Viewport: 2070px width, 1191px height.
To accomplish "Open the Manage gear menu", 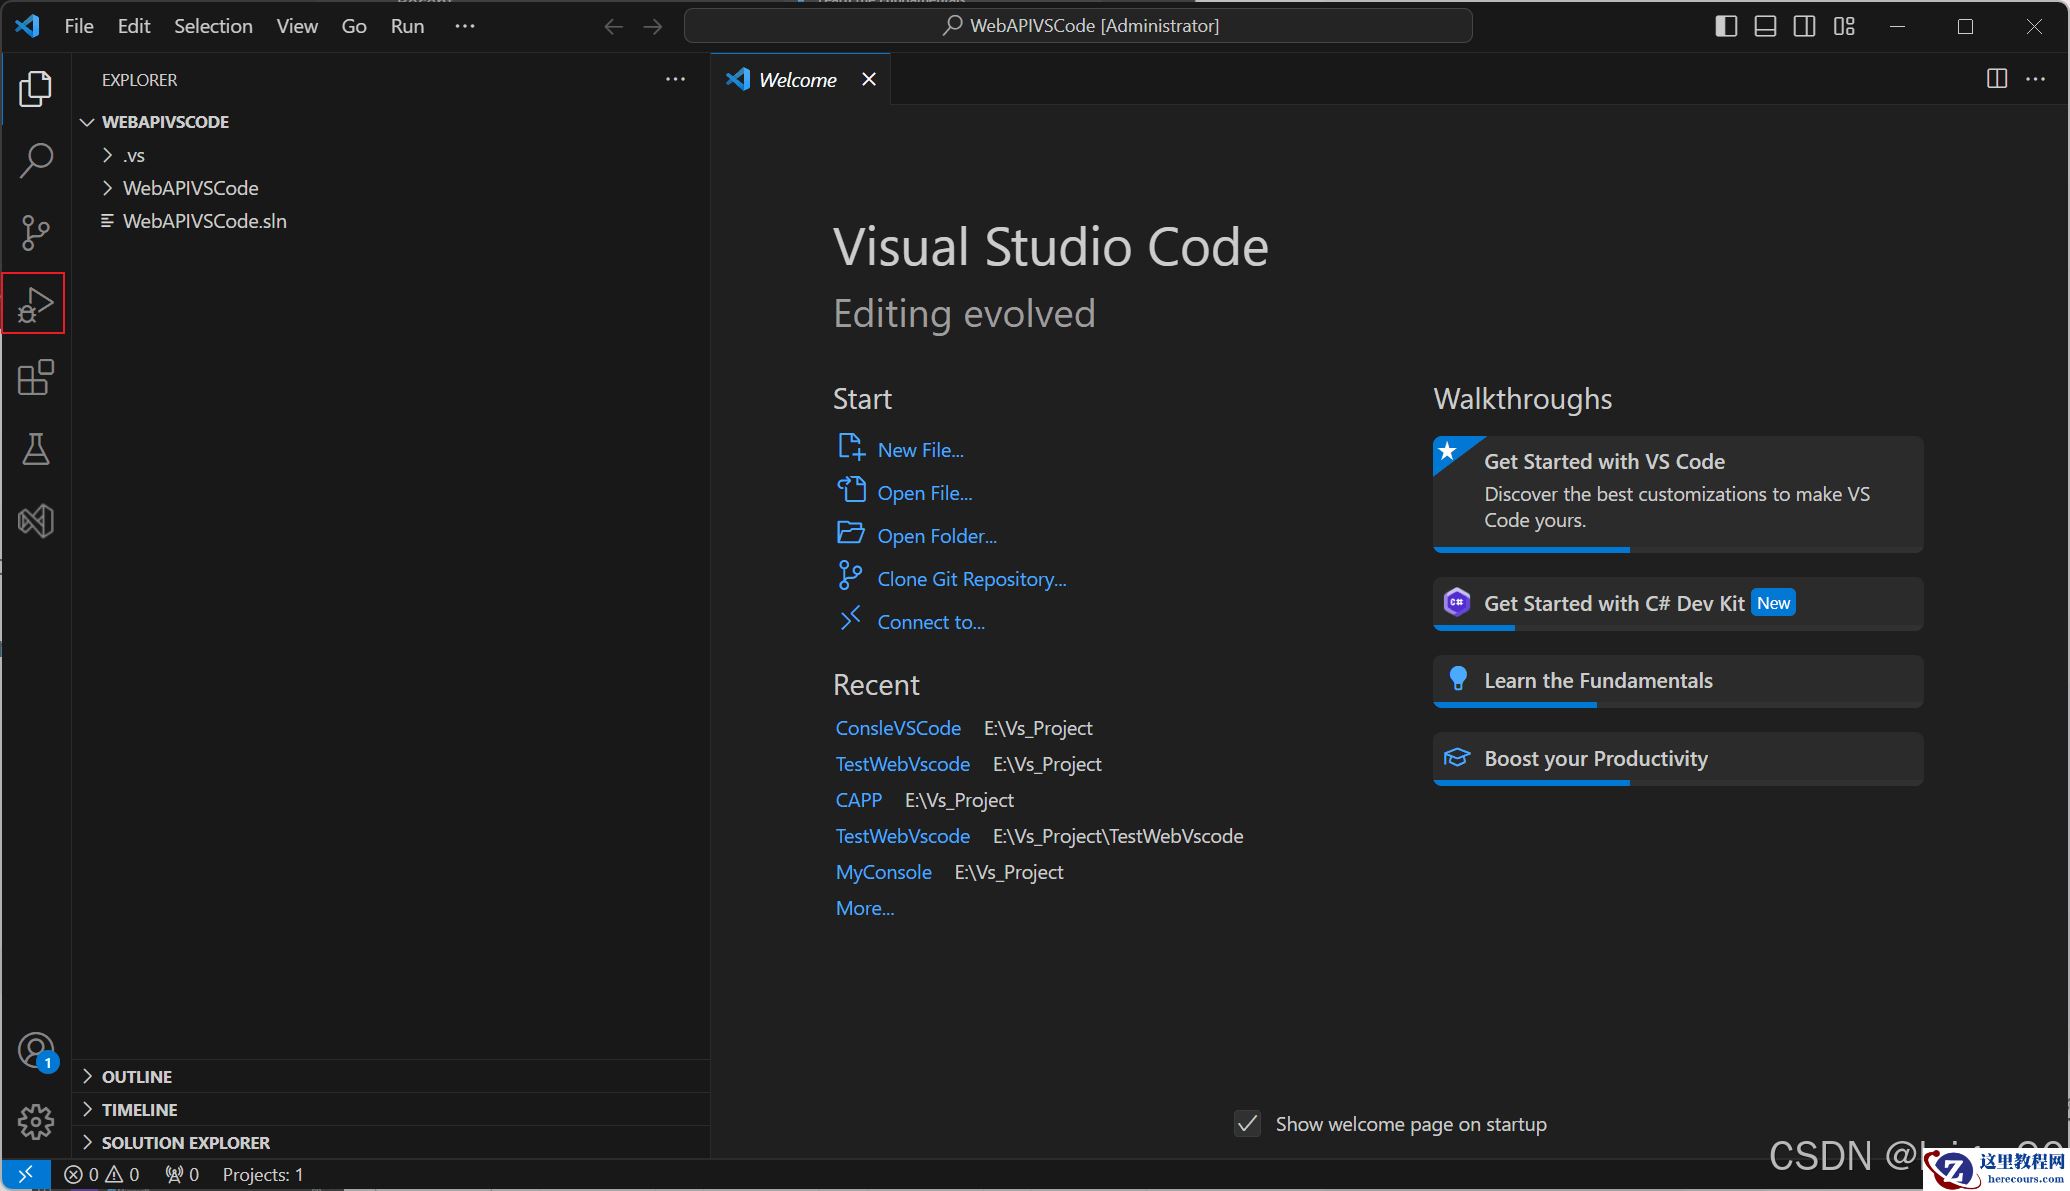I will (x=35, y=1121).
